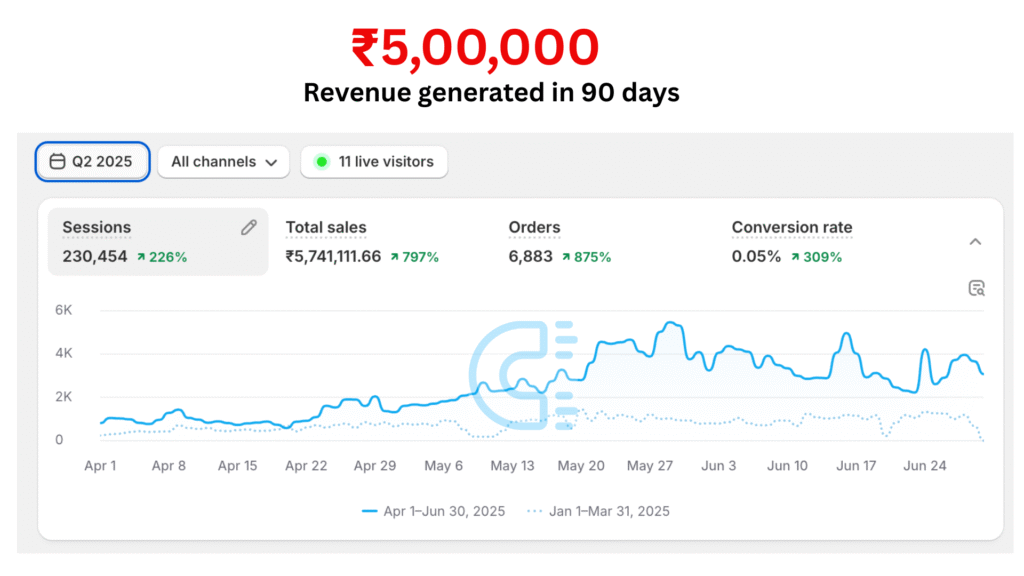Click the Conversion rate 309% trend arrow
1024x576 pixels.
(795, 257)
